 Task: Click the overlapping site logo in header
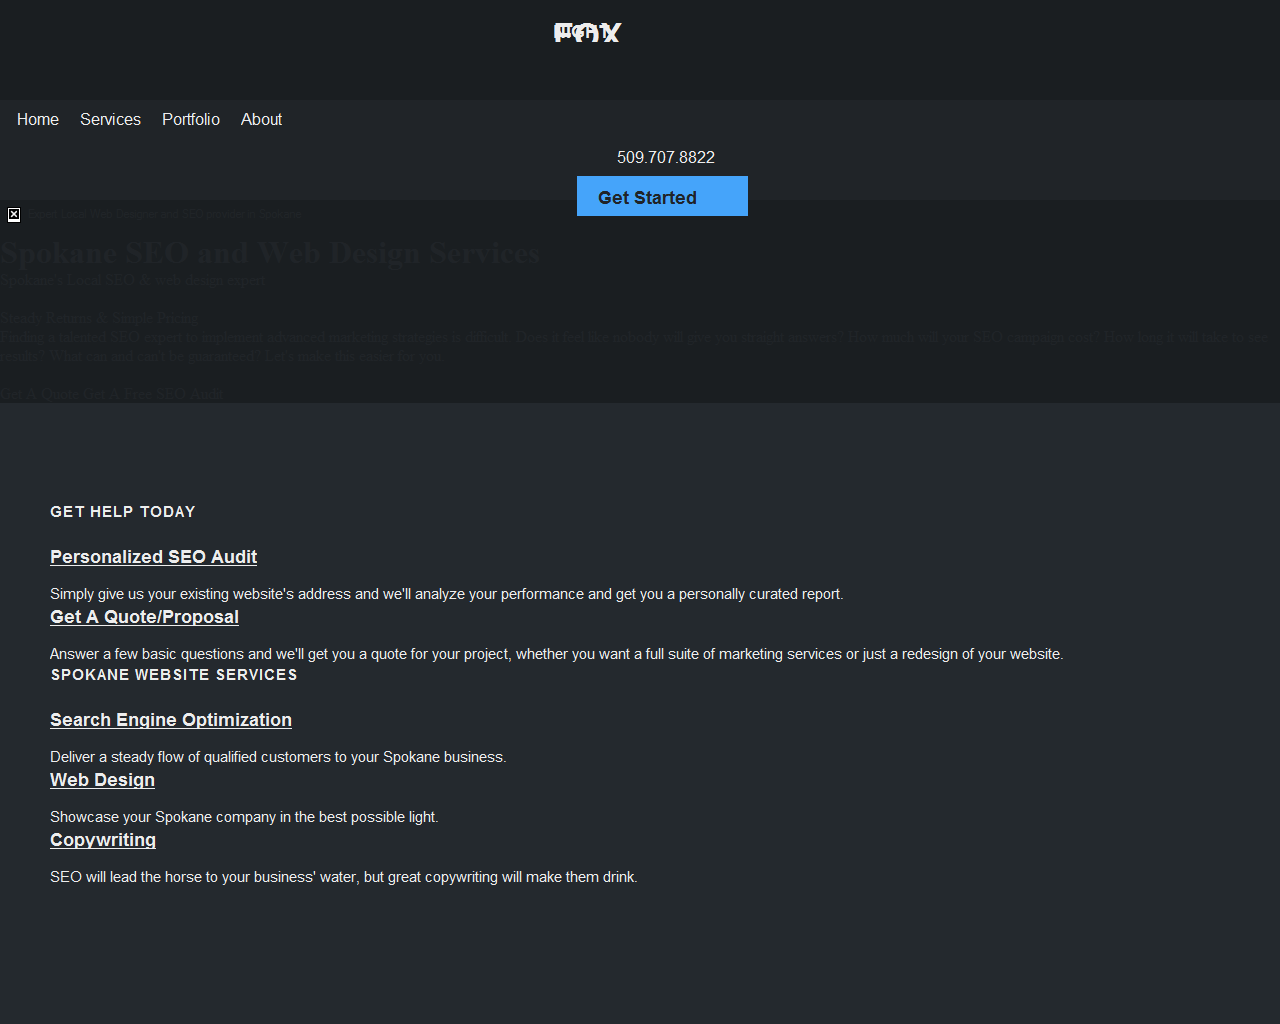point(587,33)
